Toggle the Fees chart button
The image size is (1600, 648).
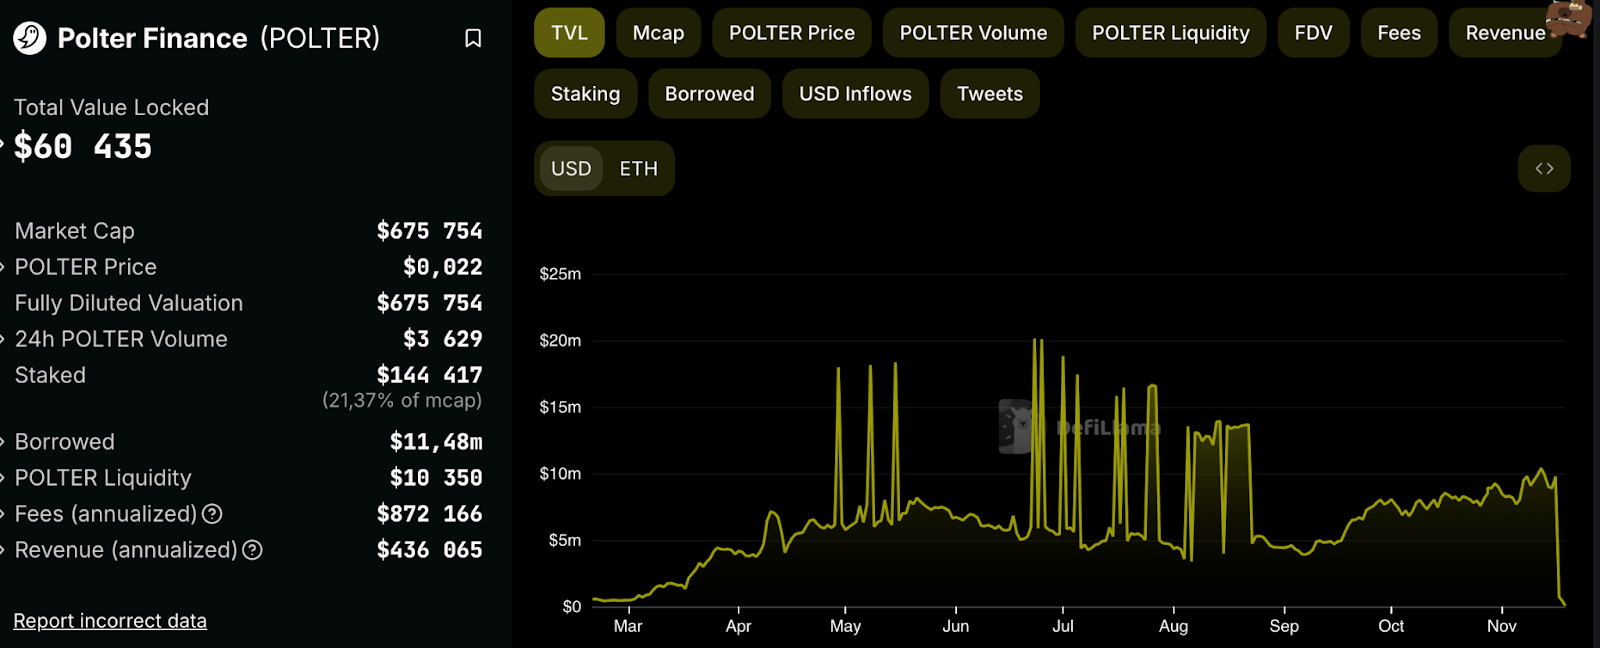click(x=1399, y=33)
